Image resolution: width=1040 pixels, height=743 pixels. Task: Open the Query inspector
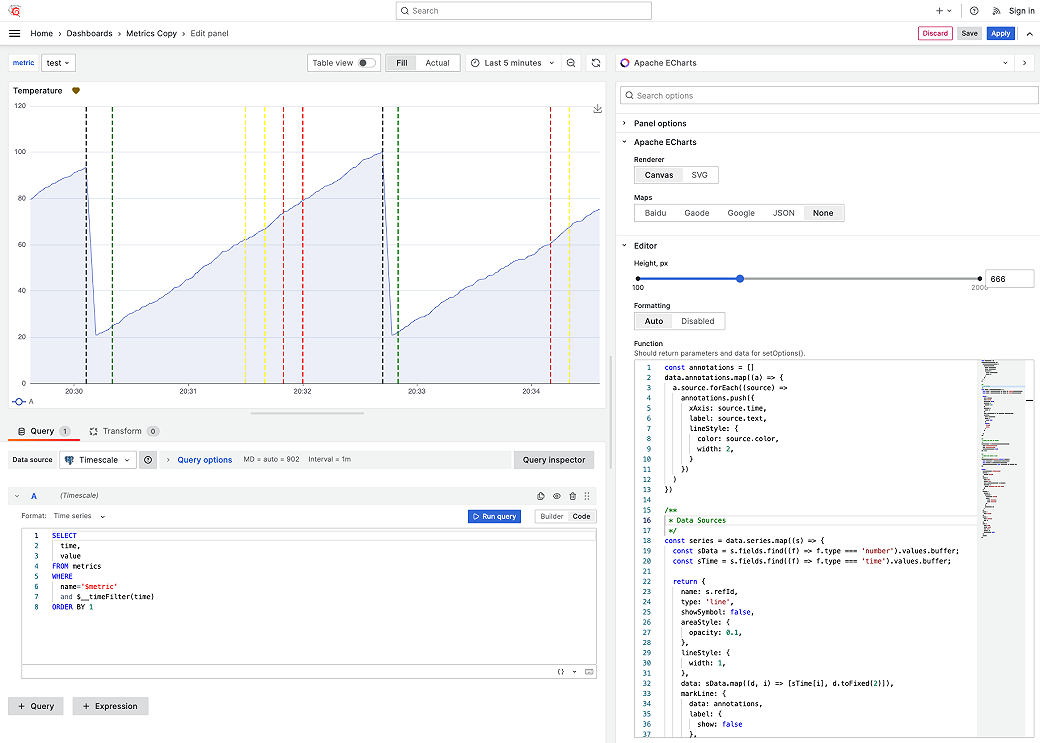554,460
